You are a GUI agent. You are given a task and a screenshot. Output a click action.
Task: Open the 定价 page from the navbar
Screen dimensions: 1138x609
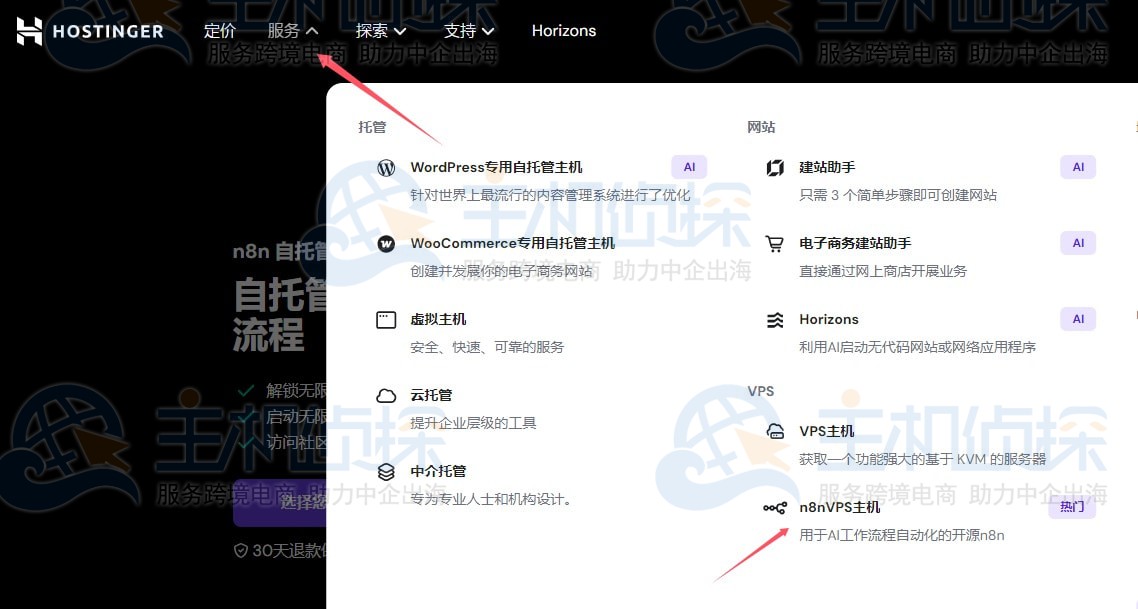(220, 30)
